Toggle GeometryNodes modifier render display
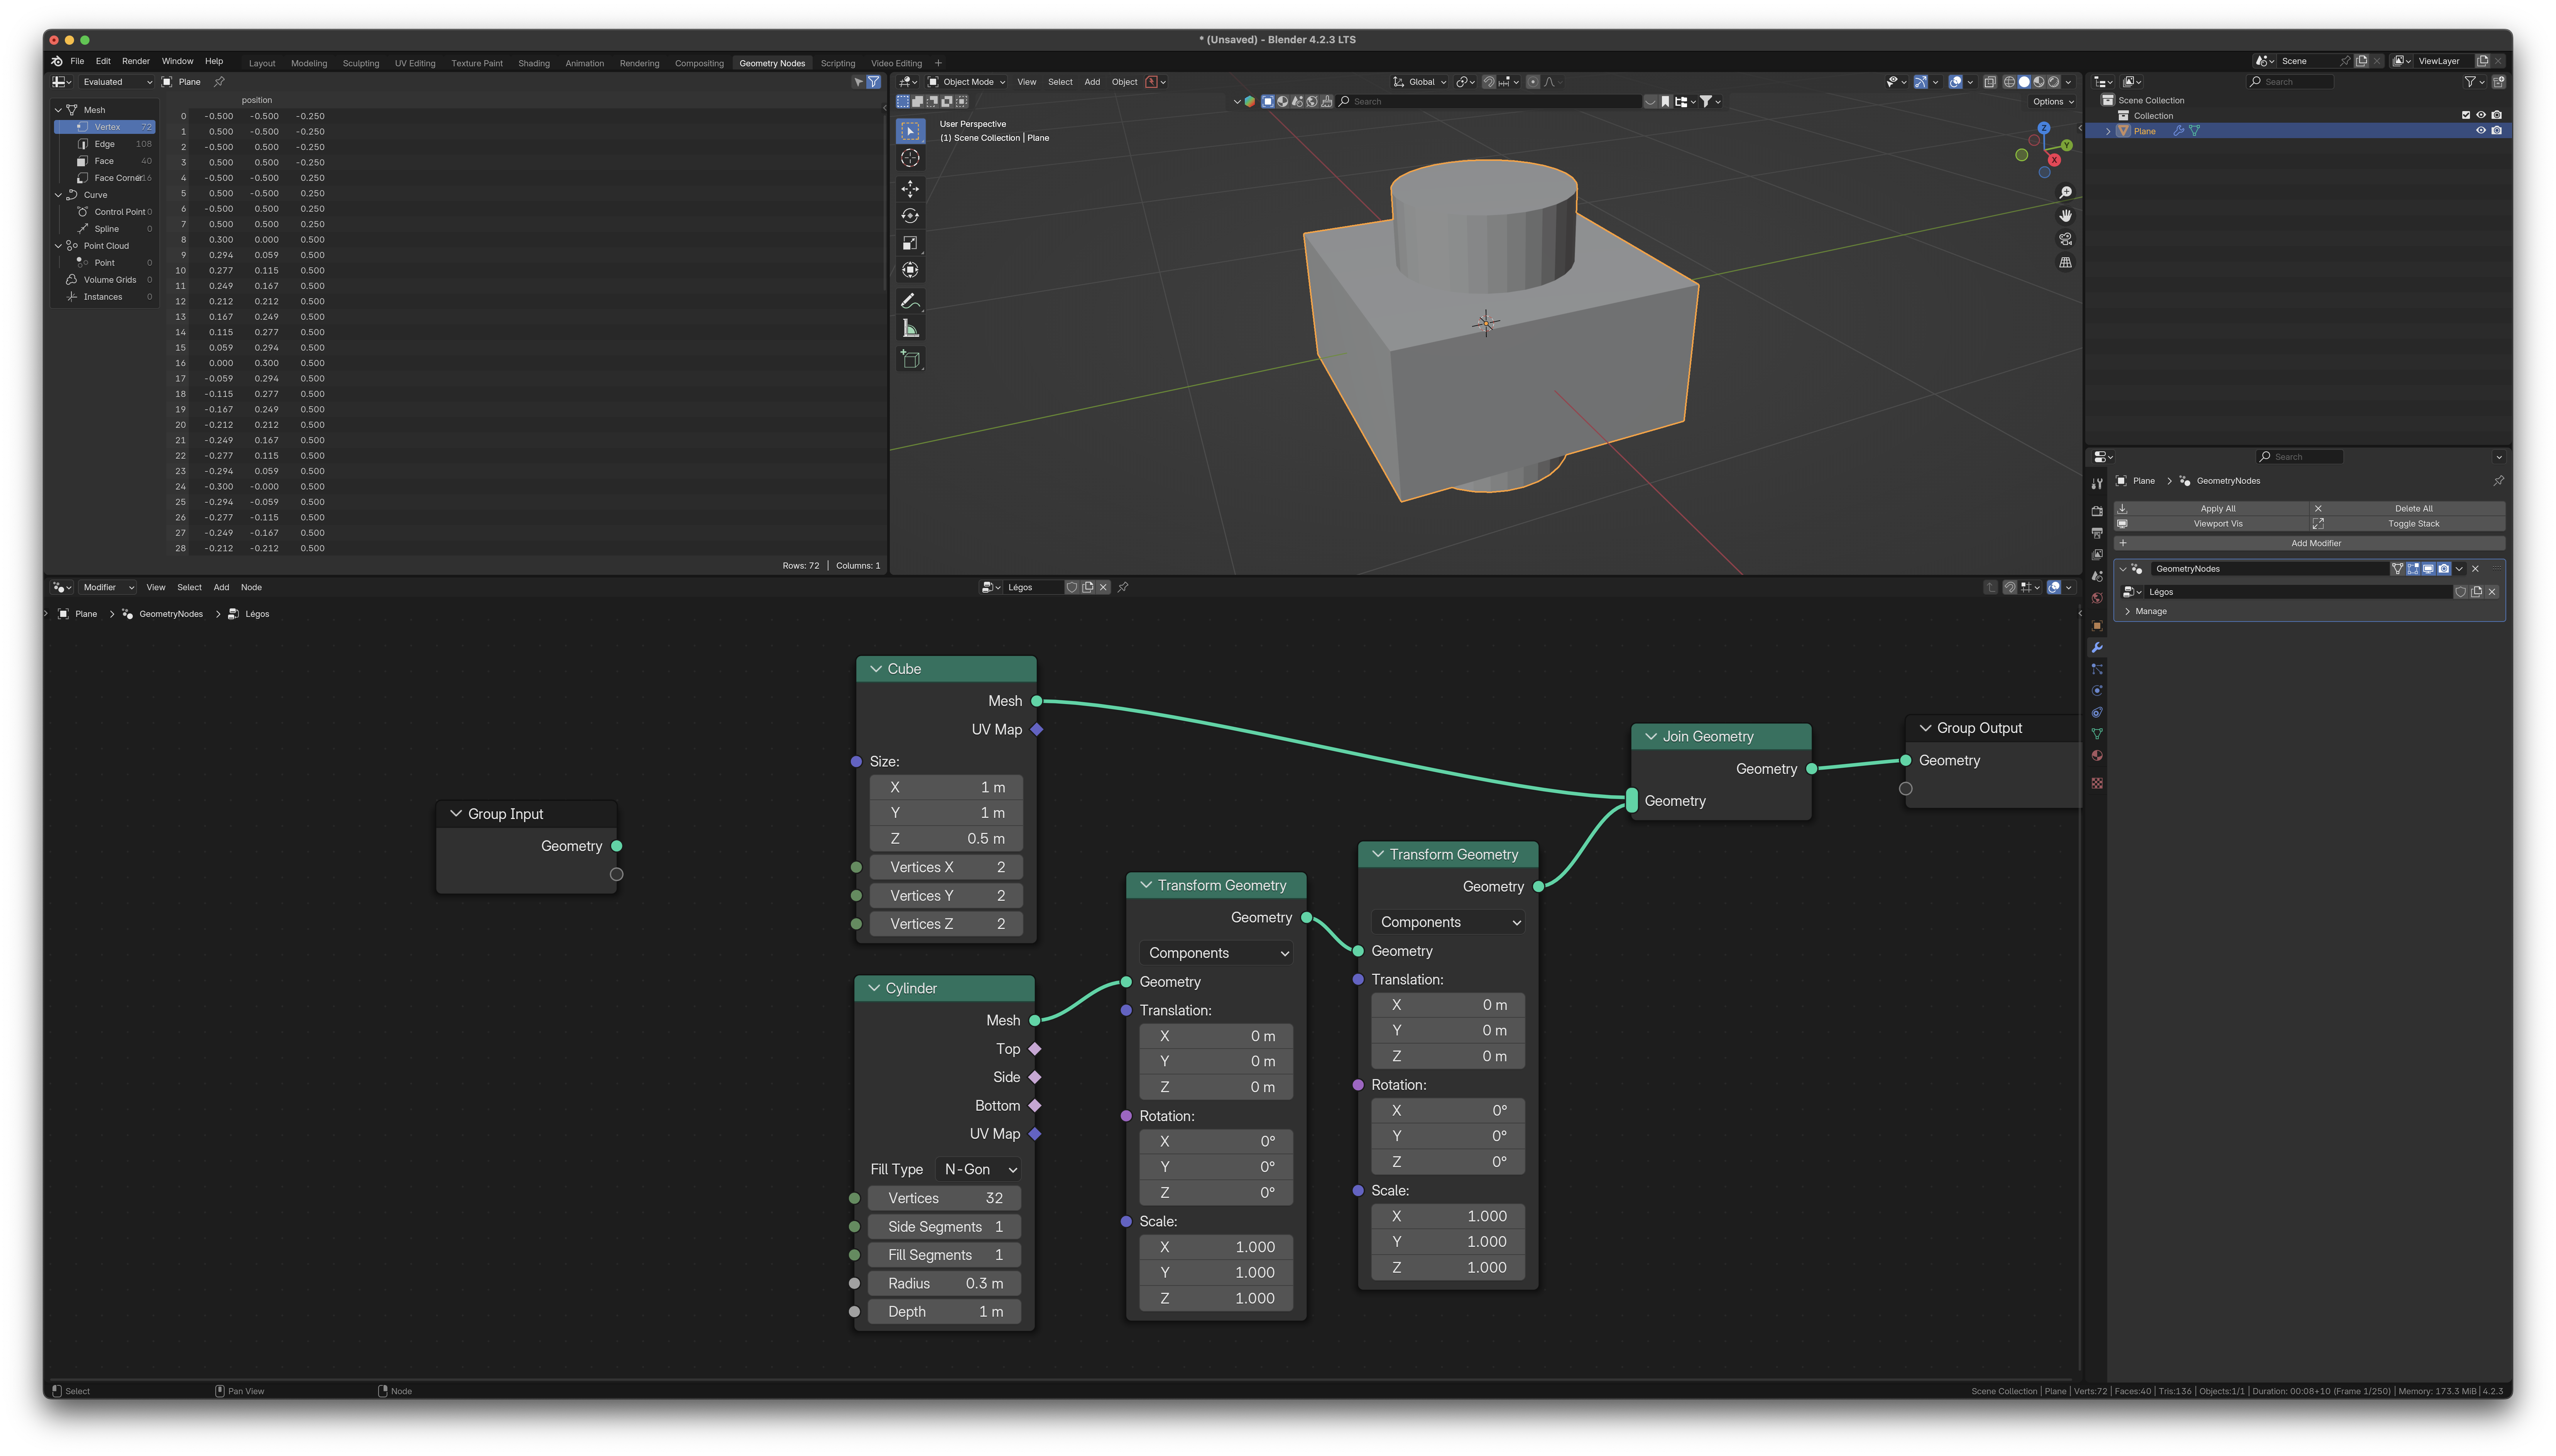The image size is (2556, 1456). coord(2444,569)
